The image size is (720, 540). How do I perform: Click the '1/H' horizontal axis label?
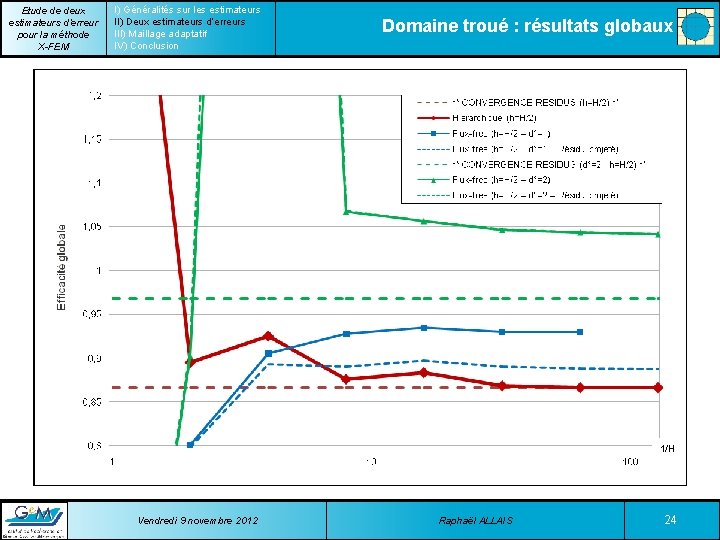(668, 449)
